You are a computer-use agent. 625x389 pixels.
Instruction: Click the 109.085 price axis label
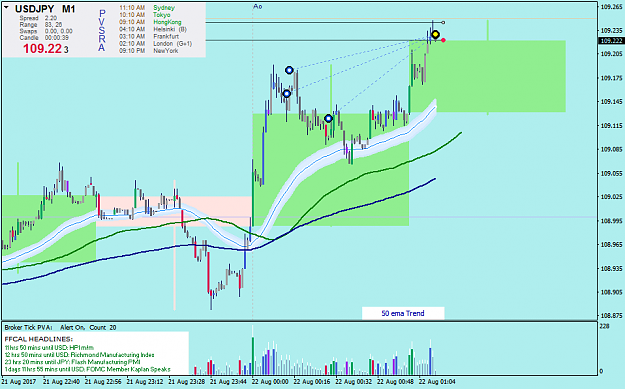coord(611,149)
